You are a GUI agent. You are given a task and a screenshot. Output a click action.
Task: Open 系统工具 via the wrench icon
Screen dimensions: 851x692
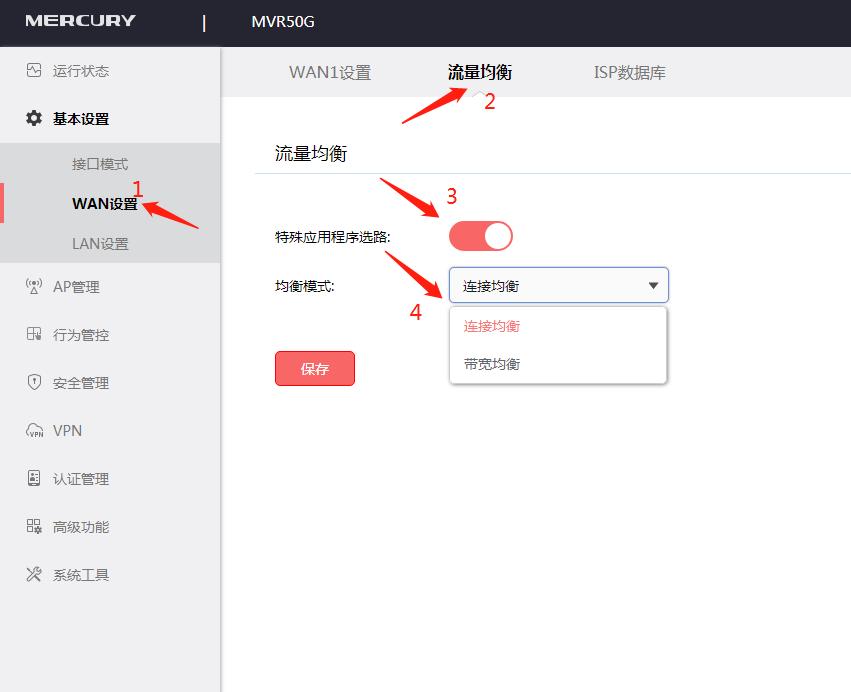tap(34, 574)
